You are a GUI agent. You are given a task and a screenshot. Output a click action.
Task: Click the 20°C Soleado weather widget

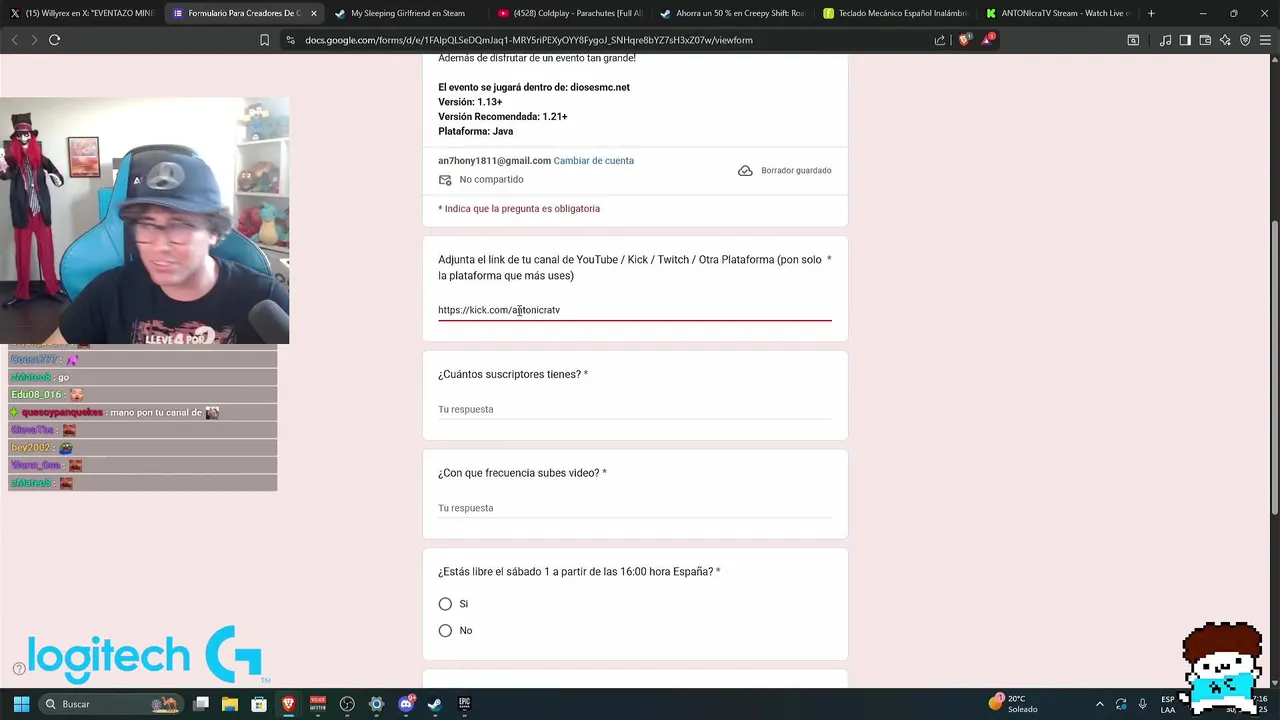tap(1014, 704)
